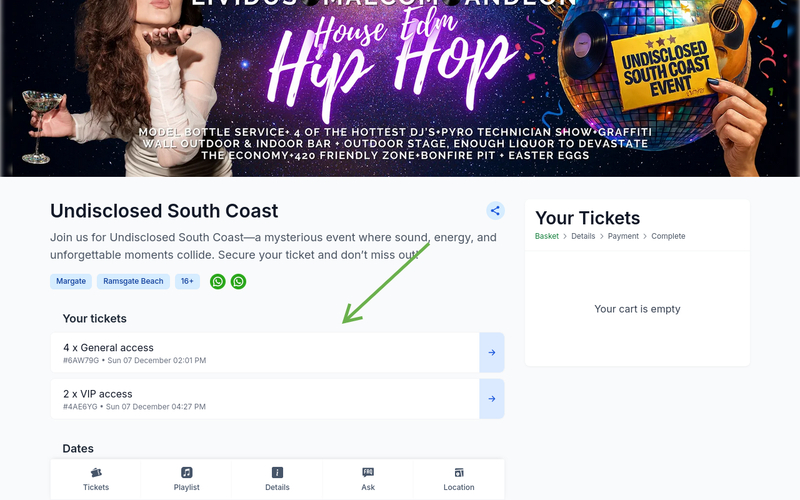800x500 pixels.
Task: Select the Margate tag
Action: (71, 282)
